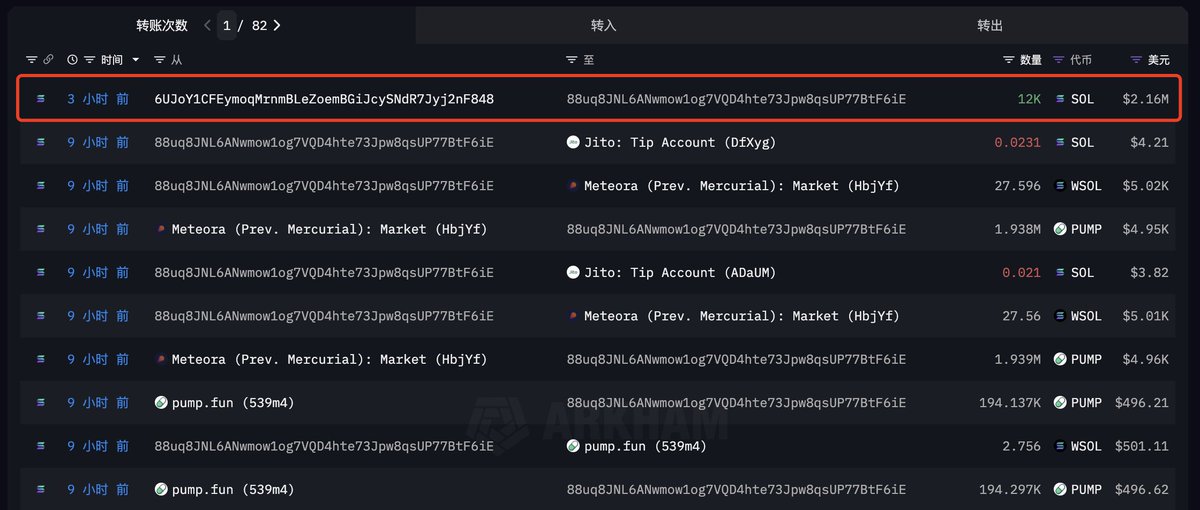This screenshot has width=1200, height=510.
Task: Open the filter icon for 美元 column
Action: point(1136,60)
